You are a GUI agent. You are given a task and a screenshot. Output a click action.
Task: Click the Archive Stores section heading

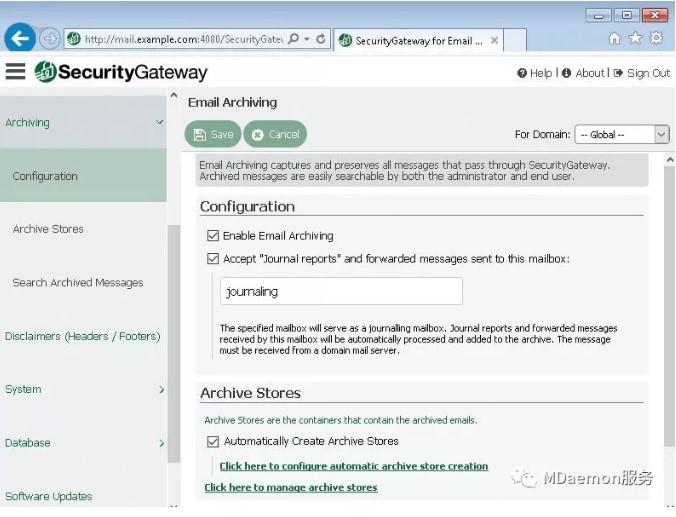250,393
